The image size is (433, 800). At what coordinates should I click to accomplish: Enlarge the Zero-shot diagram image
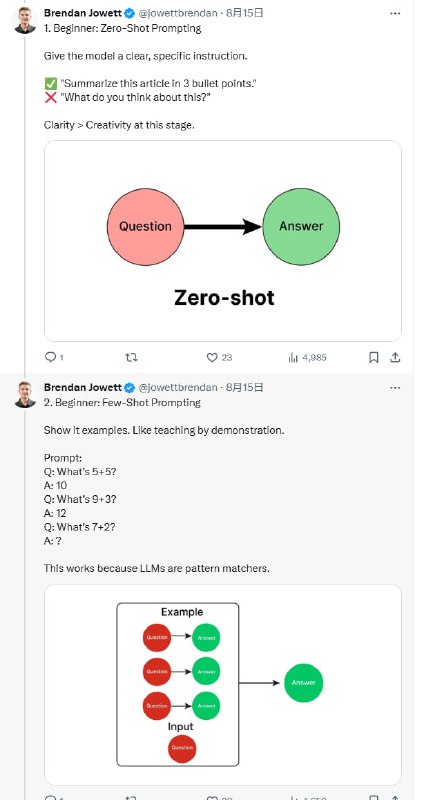pyautogui.click(x=223, y=241)
